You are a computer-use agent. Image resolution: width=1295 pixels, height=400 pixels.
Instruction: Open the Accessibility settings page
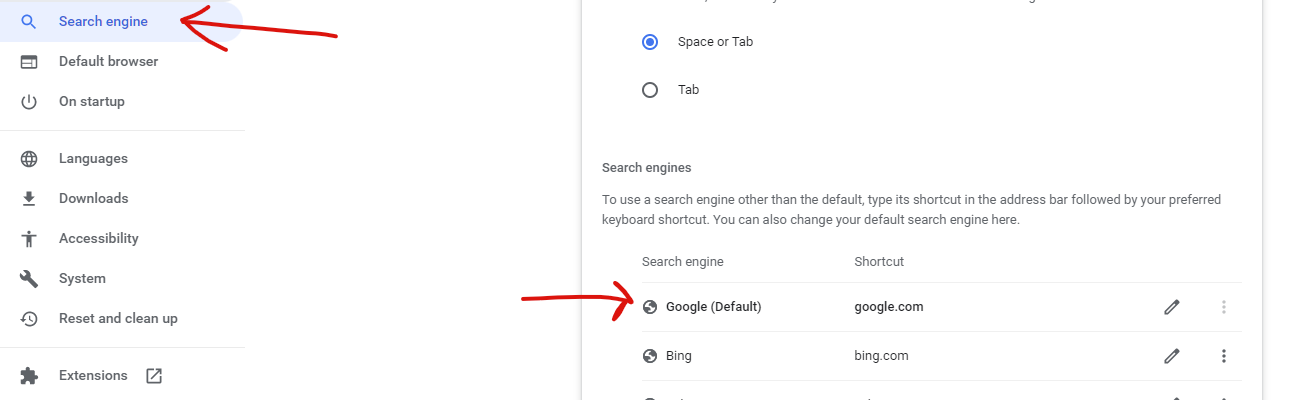click(98, 239)
